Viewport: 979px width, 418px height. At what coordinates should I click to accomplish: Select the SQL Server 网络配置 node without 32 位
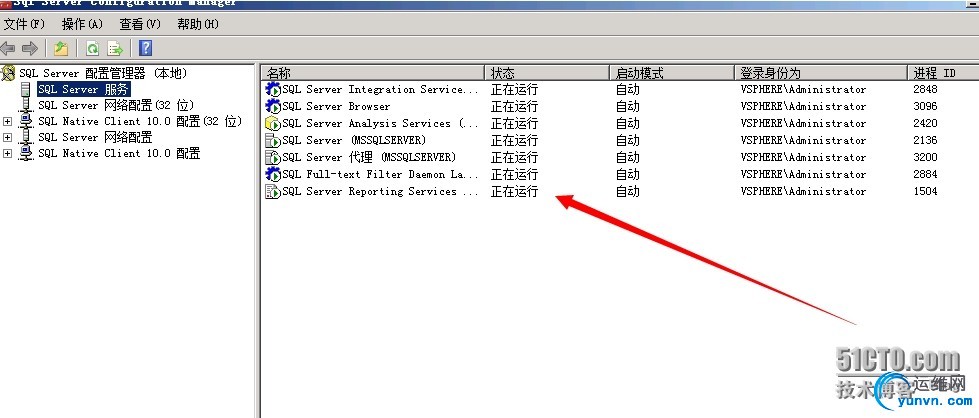pyautogui.click(x=95, y=137)
